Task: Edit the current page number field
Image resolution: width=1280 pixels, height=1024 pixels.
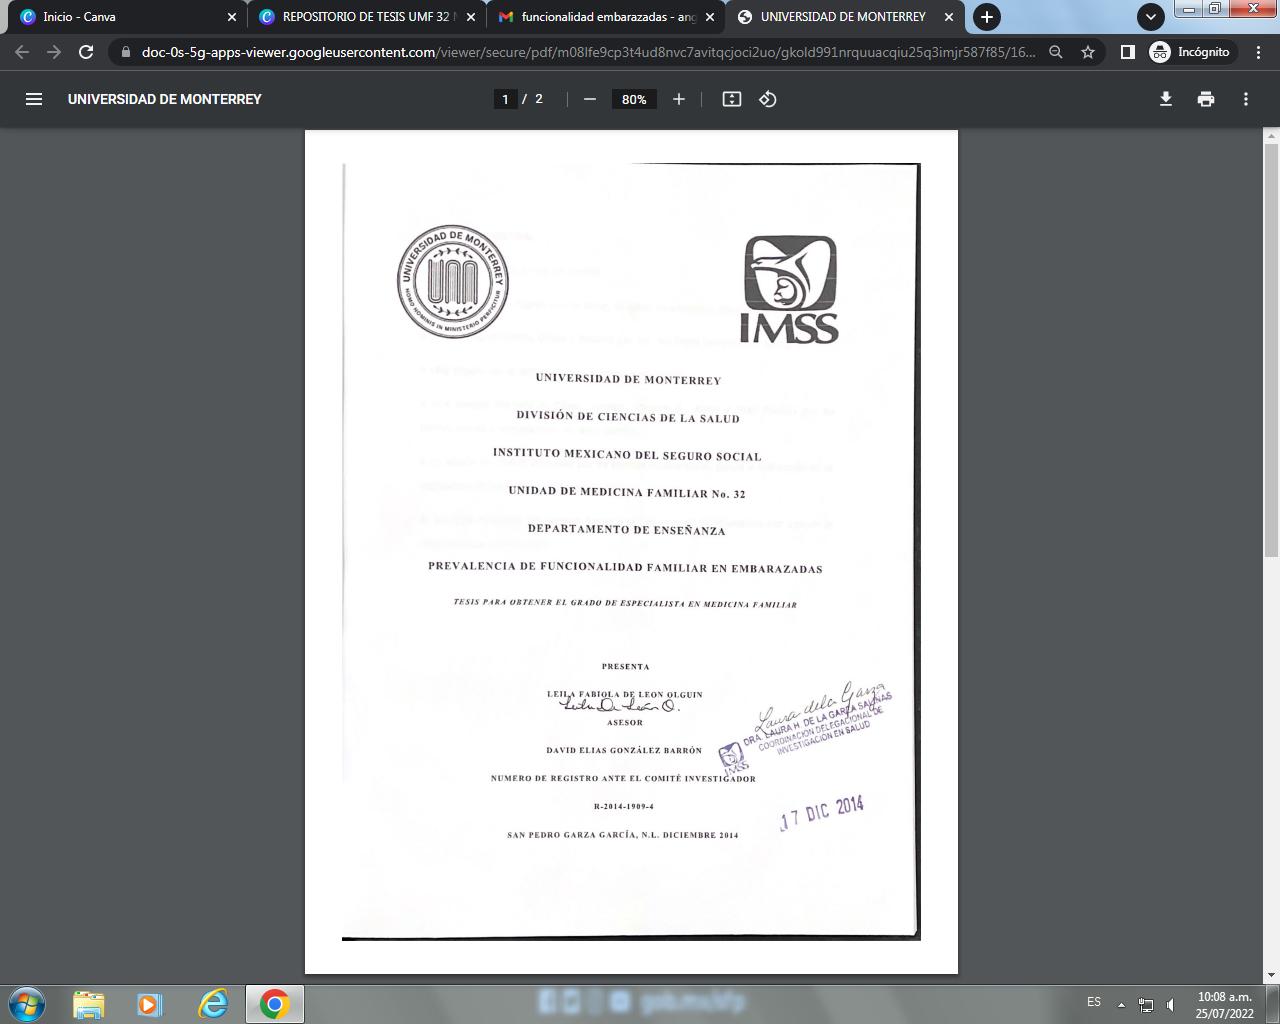Action: (x=505, y=99)
